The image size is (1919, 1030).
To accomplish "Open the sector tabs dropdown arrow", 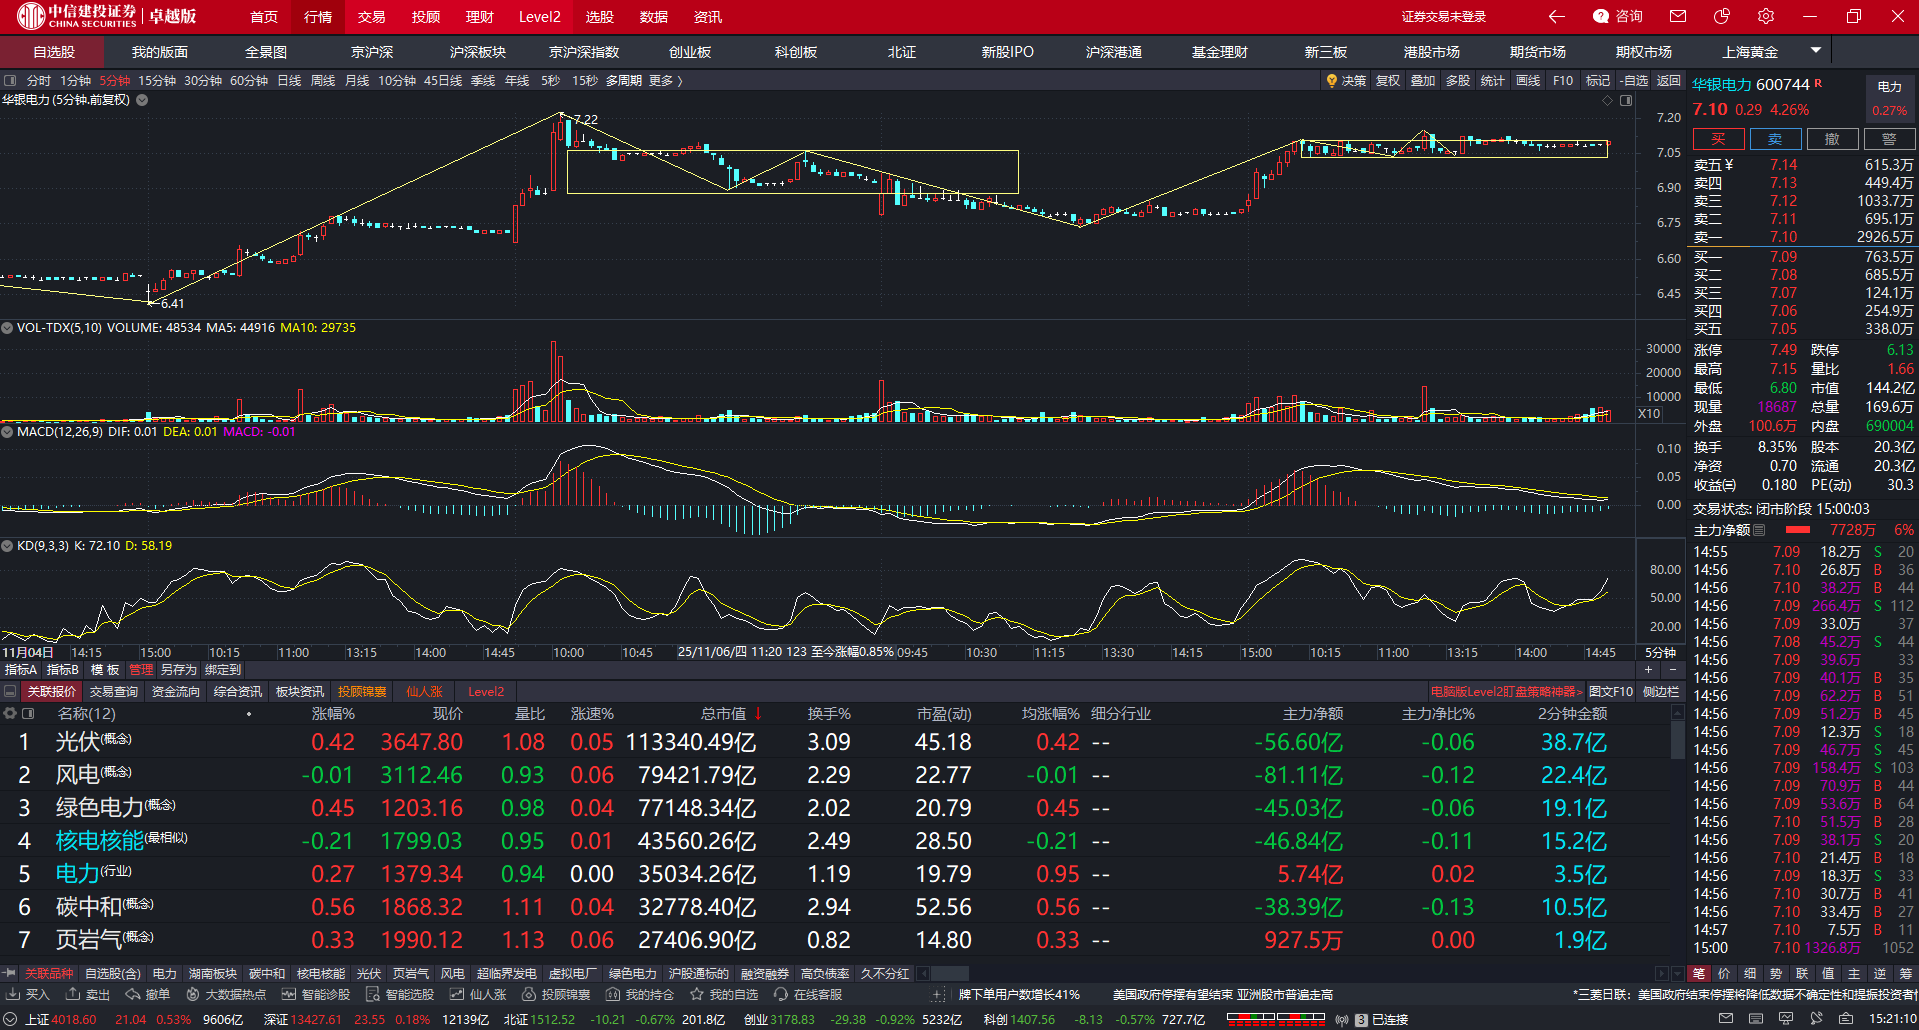I will click(x=1677, y=973).
